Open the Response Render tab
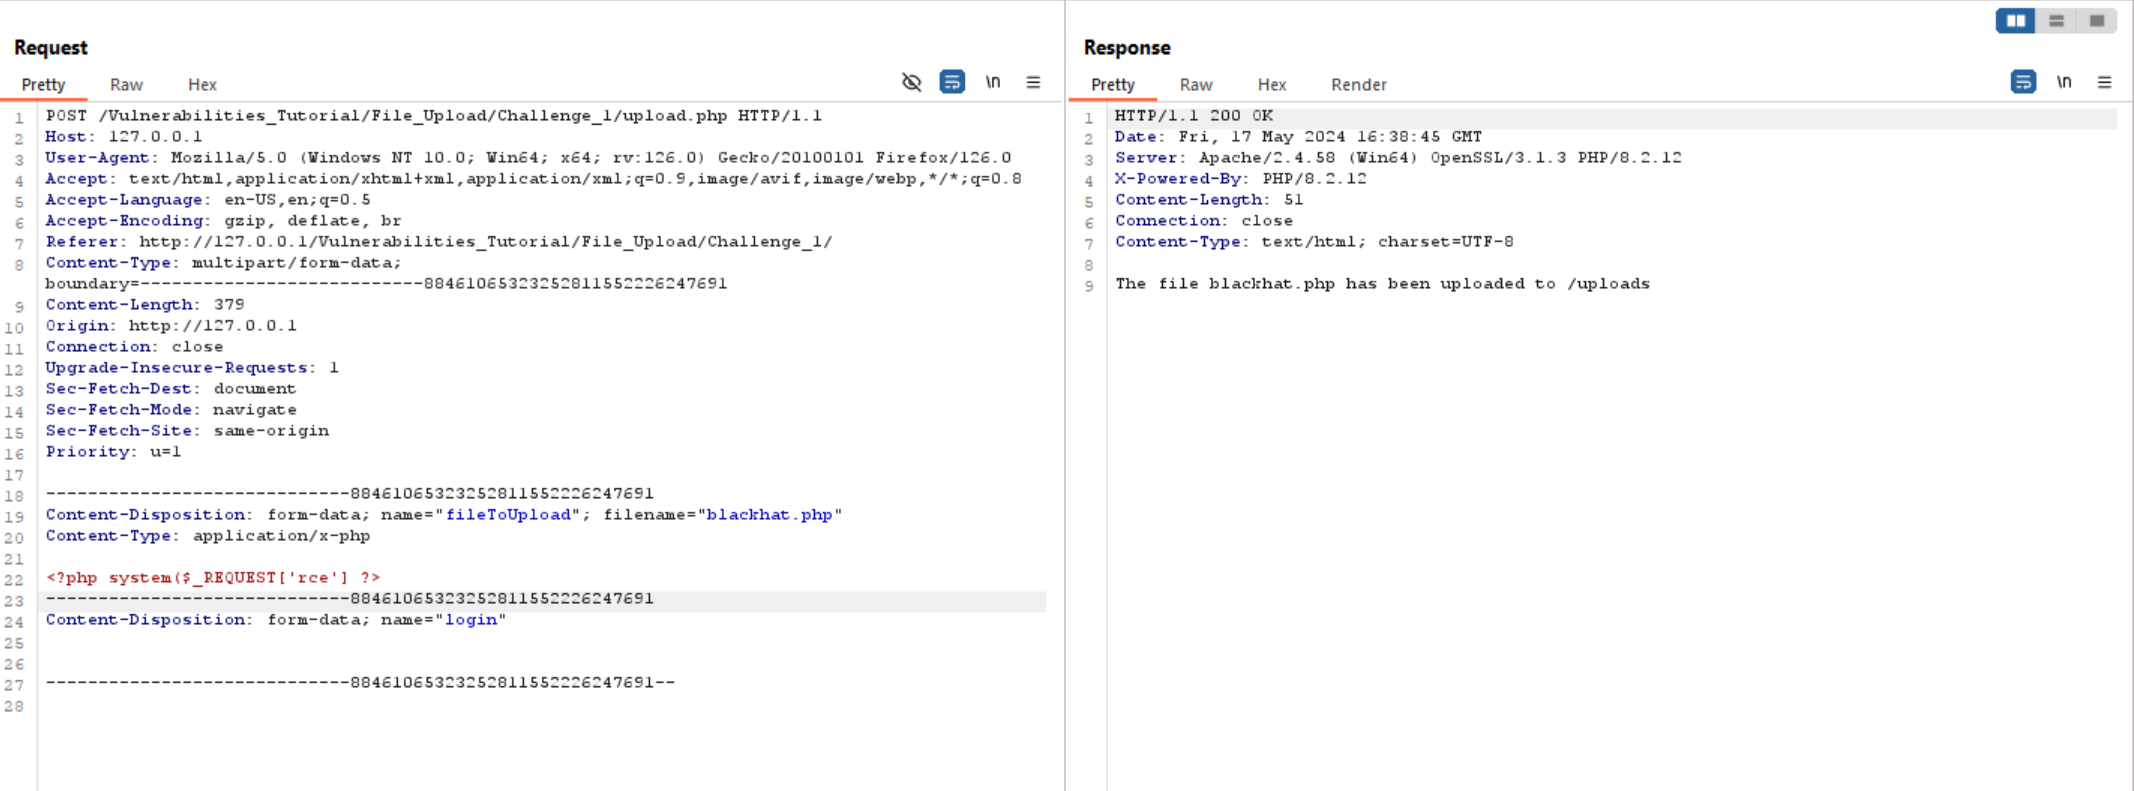This screenshot has height=791, width=2134. point(1359,85)
